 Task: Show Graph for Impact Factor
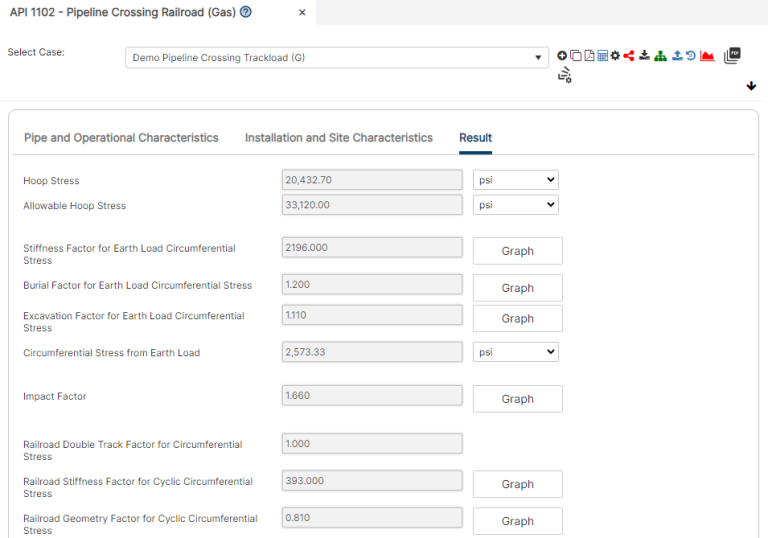point(517,399)
